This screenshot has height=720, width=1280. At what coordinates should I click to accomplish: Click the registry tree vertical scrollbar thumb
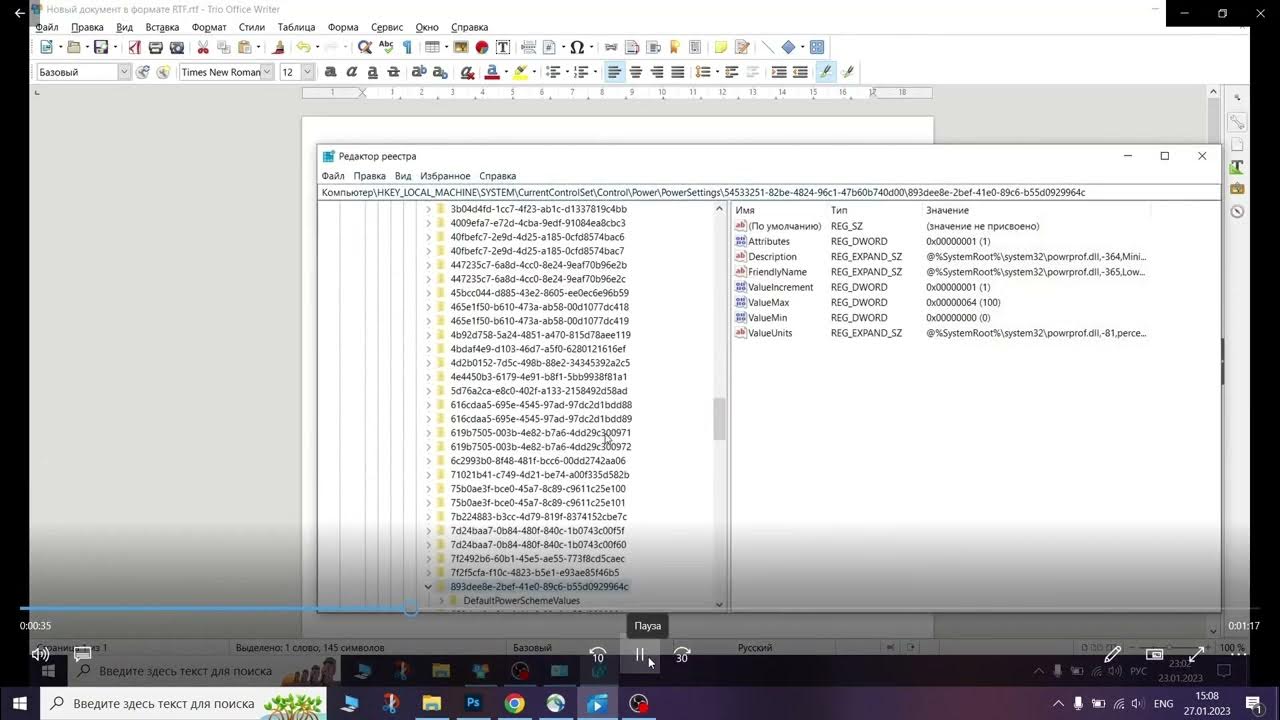pyautogui.click(x=719, y=419)
